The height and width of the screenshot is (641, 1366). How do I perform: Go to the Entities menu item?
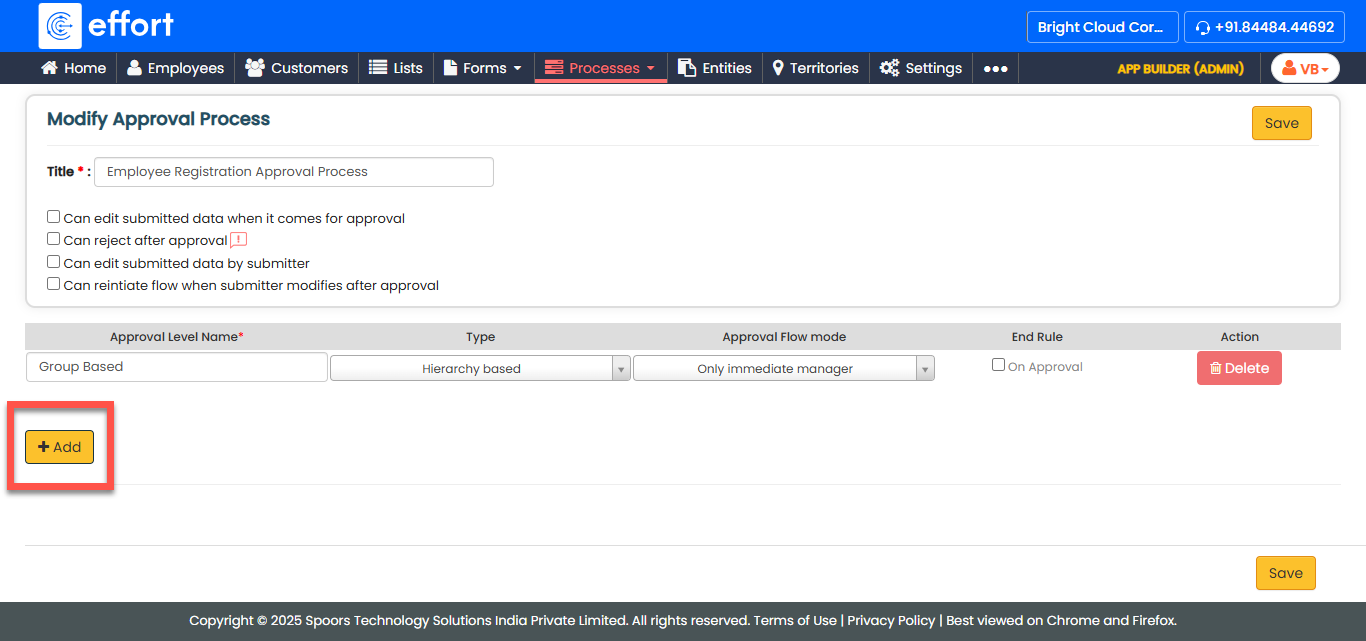coord(715,68)
